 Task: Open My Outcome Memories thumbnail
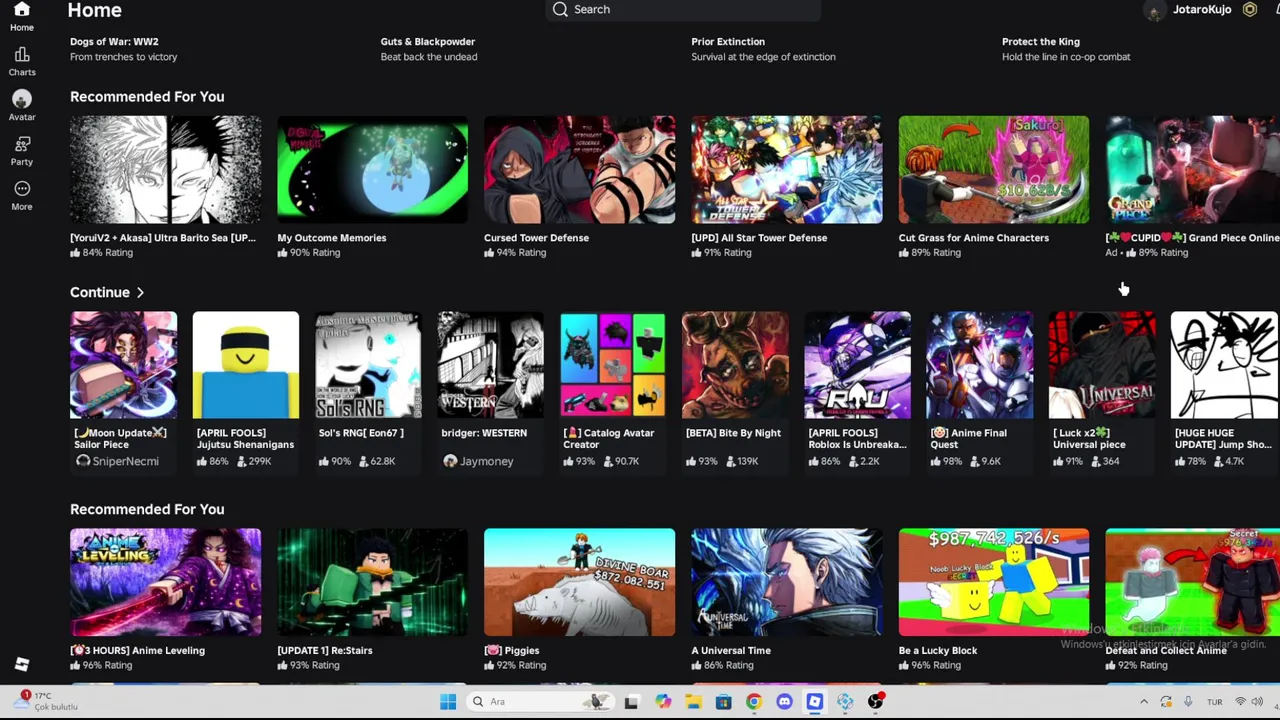[x=372, y=169]
